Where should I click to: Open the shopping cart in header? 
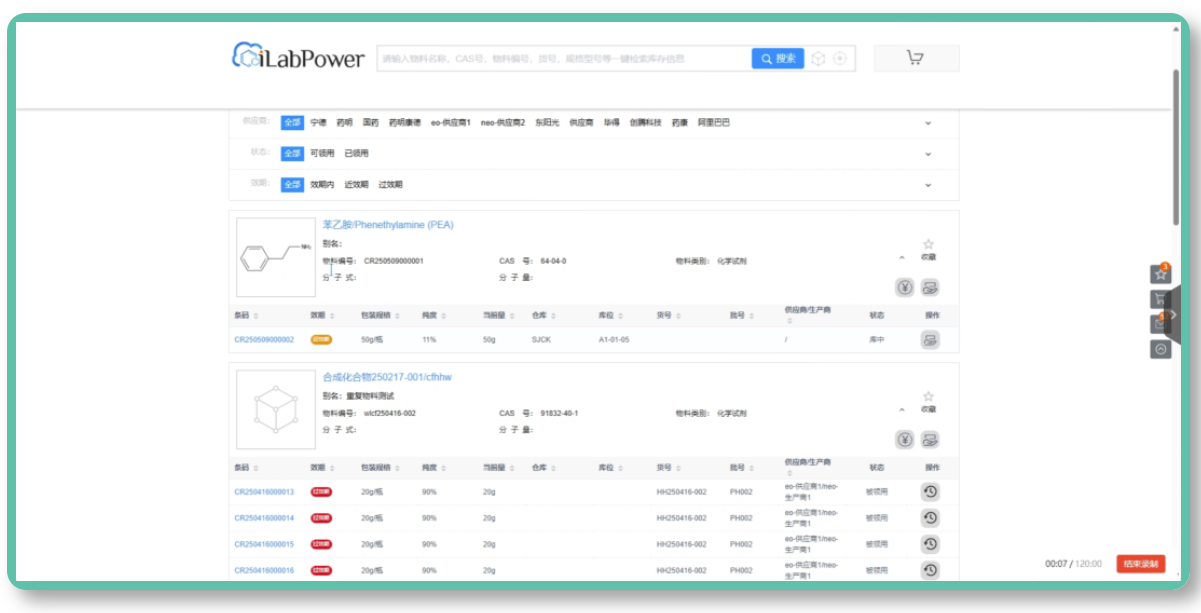[x=915, y=58]
